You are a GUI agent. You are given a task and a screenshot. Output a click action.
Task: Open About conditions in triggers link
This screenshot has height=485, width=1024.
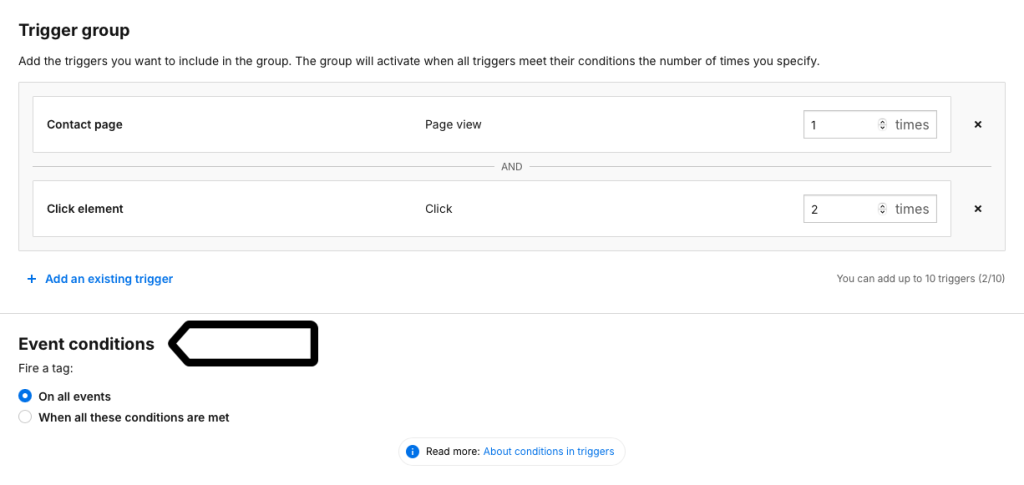pos(549,452)
